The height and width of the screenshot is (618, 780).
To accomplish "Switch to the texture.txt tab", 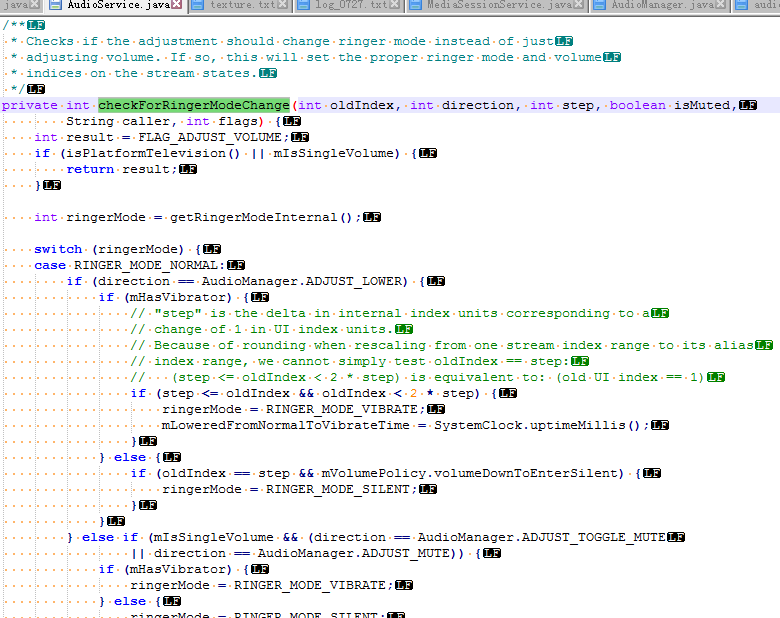I will click(240, 5).
